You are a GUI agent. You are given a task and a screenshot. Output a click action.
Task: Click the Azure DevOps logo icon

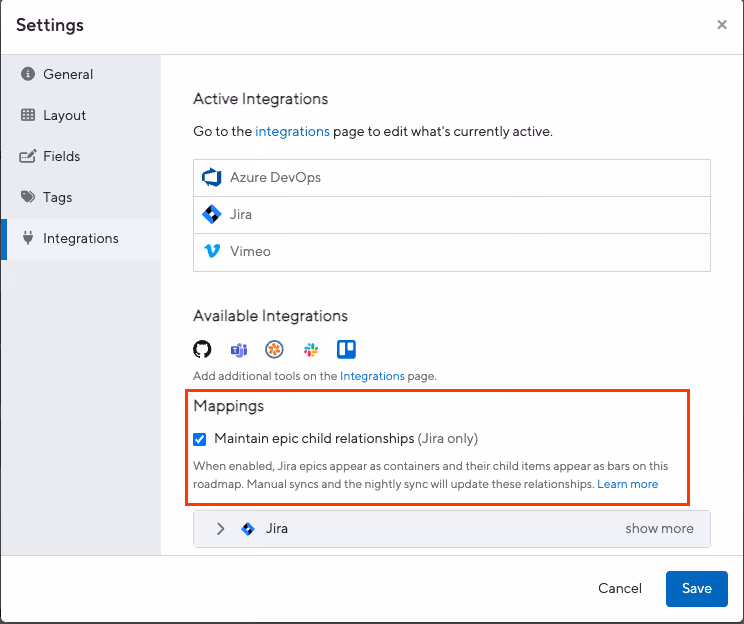[212, 177]
